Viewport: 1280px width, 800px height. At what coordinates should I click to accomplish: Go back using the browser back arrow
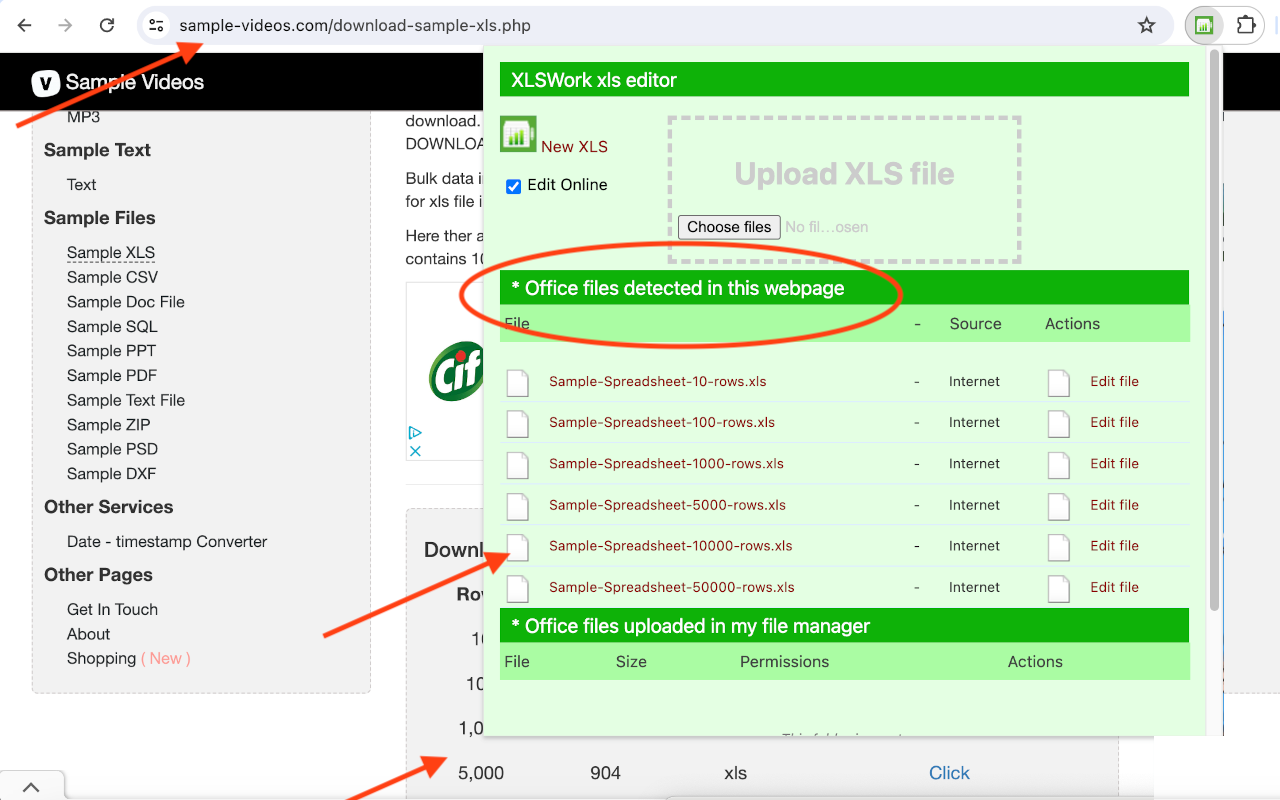tap(24, 25)
